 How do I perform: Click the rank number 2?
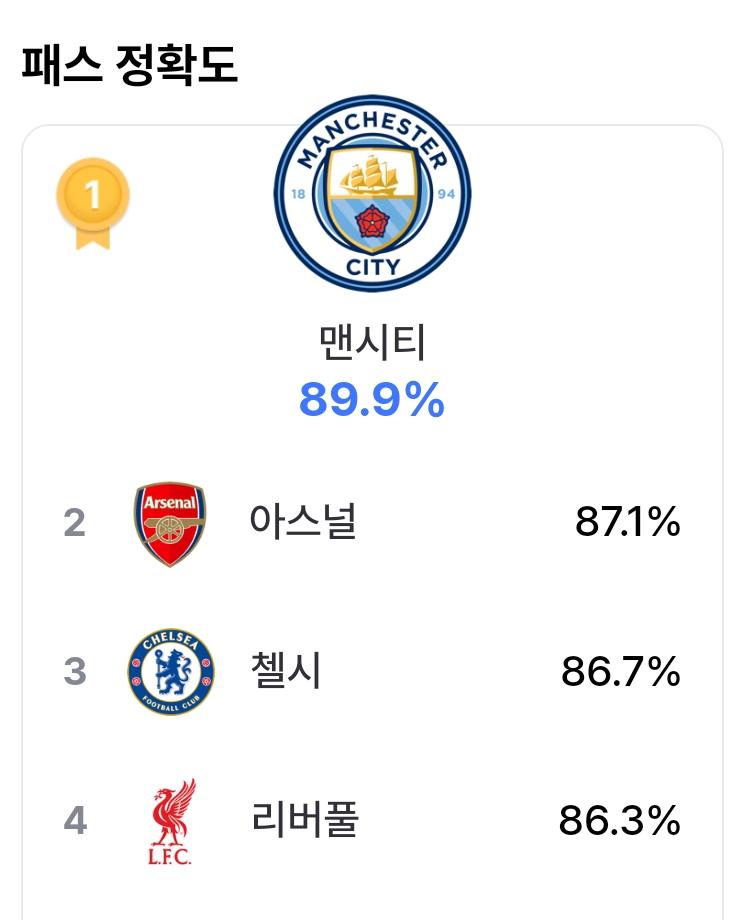pyautogui.click(x=75, y=523)
